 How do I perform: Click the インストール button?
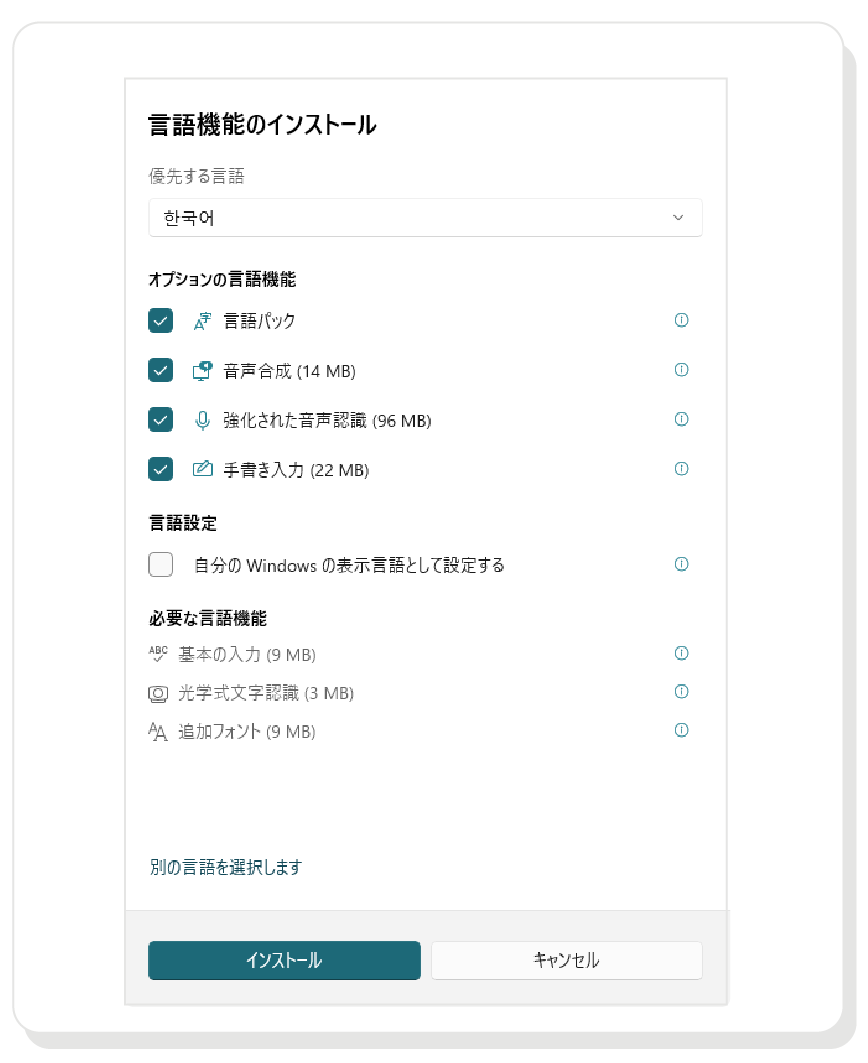pyautogui.click(x=284, y=960)
